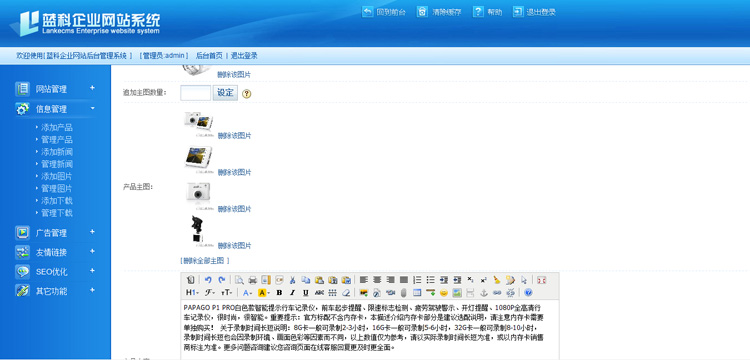Click 删除全部主图 link

point(205,261)
